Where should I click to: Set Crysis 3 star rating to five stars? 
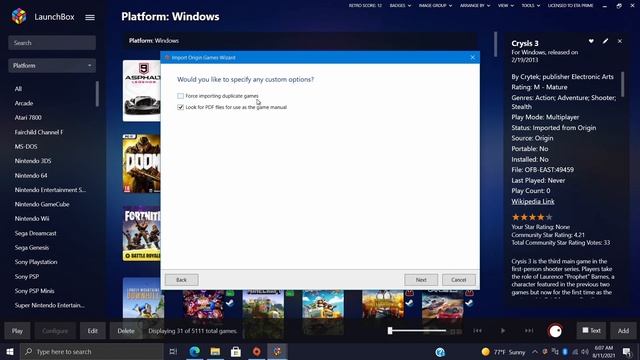(x=549, y=217)
